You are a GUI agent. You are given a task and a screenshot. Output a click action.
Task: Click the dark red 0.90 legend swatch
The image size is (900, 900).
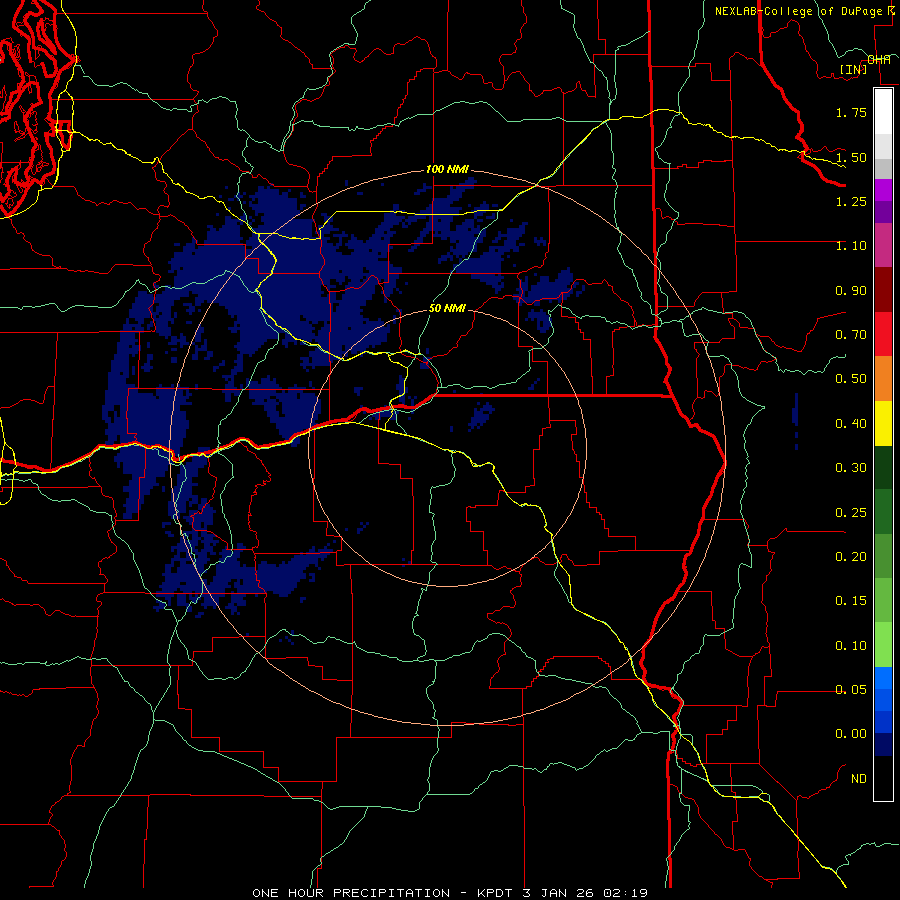[883, 290]
